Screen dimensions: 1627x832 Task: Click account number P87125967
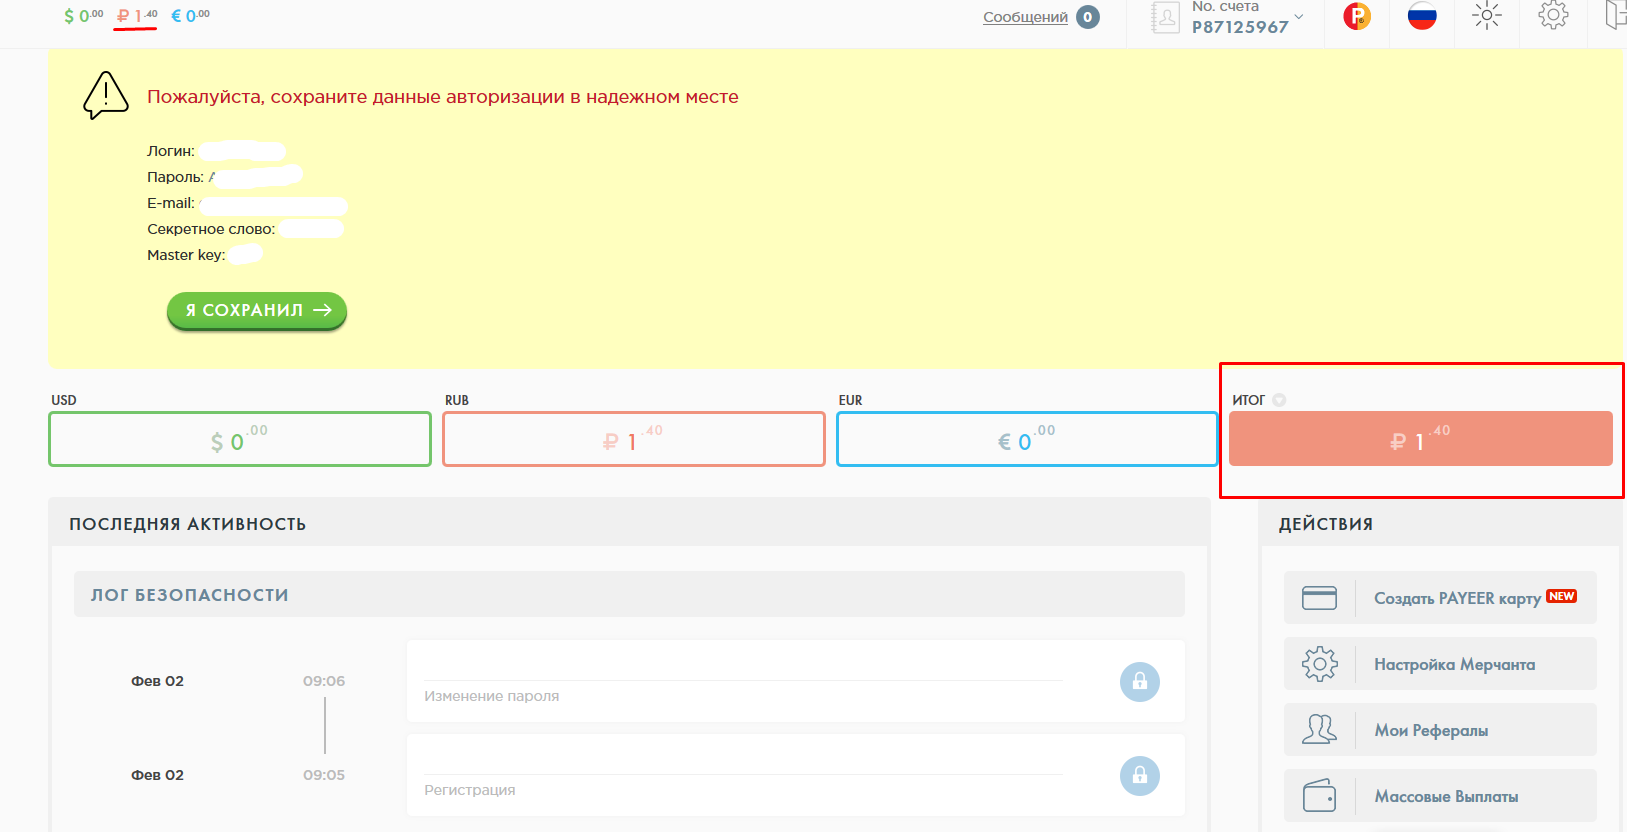[1240, 27]
